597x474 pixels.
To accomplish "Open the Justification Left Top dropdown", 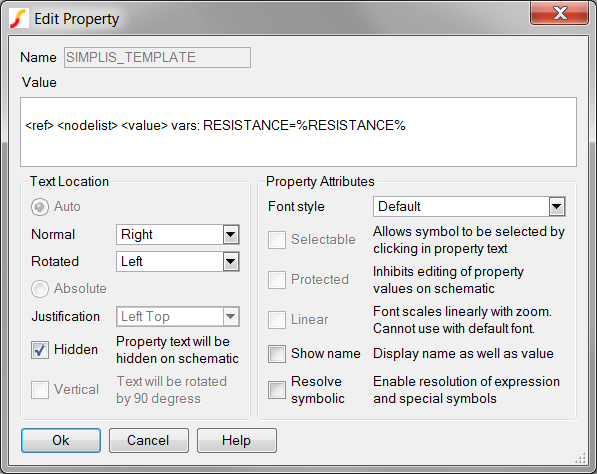I will 178,316.
